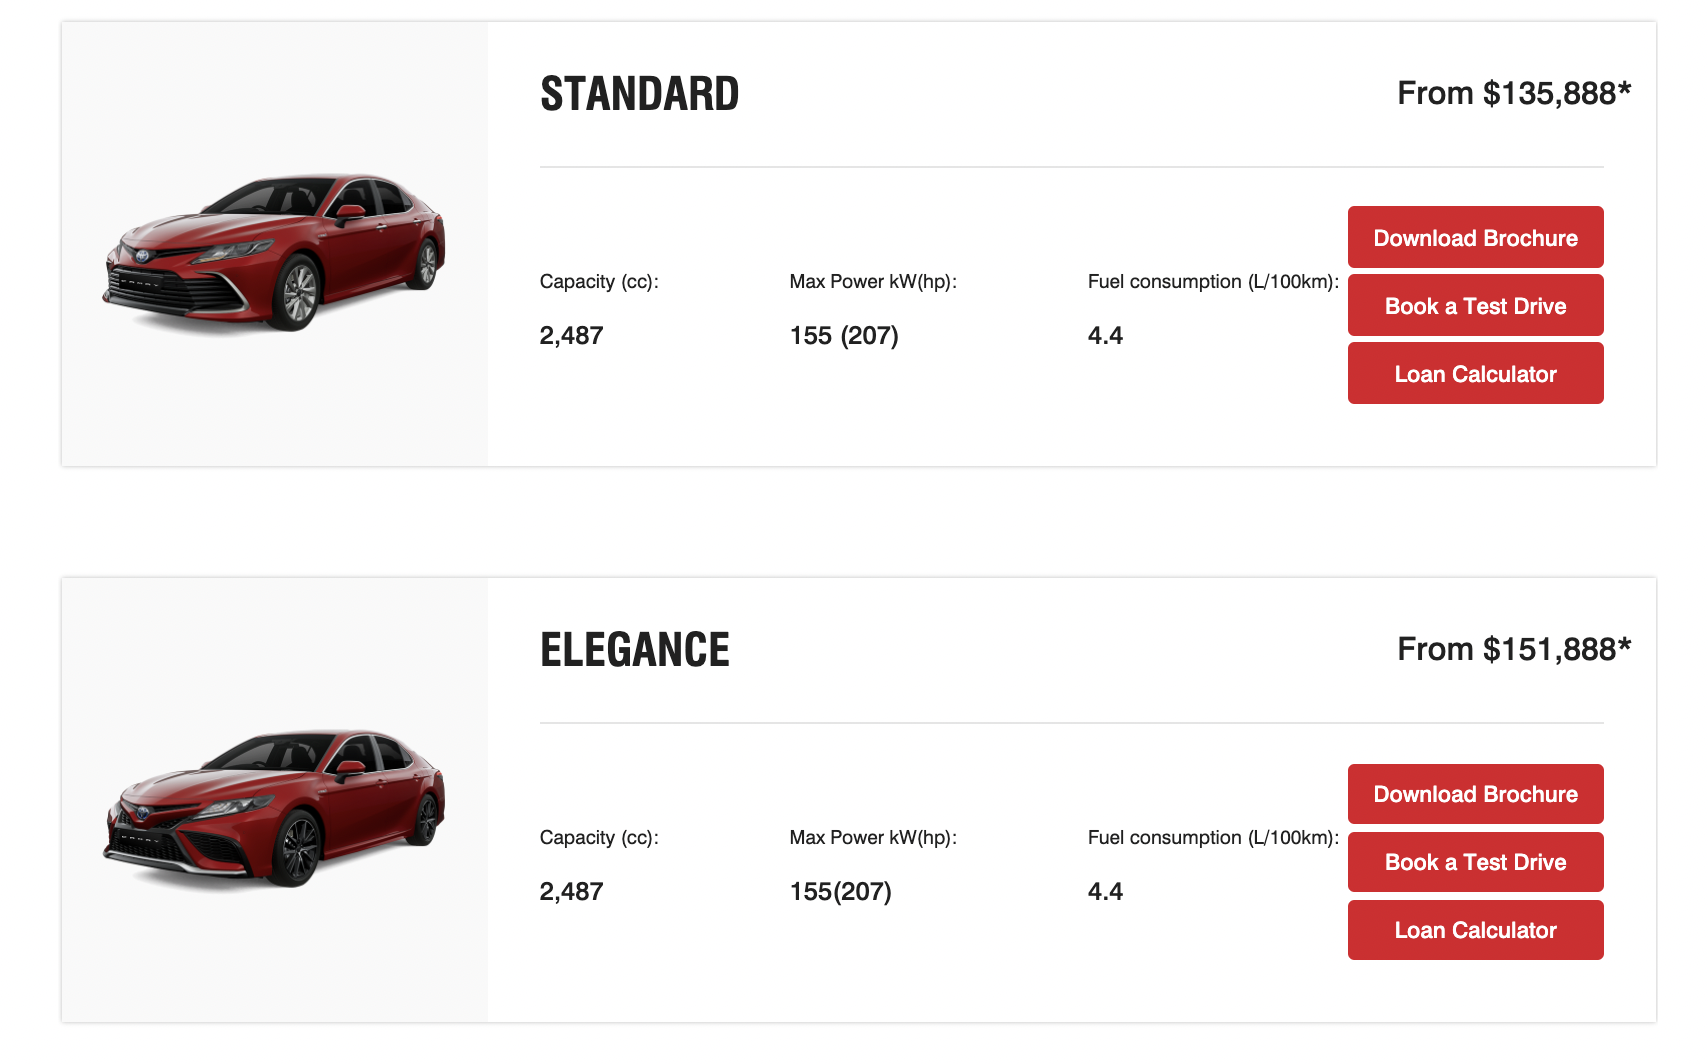Click Elegance's fuel consumption value 4.4
This screenshot has width=1708, height=1064.
coord(1105,892)
